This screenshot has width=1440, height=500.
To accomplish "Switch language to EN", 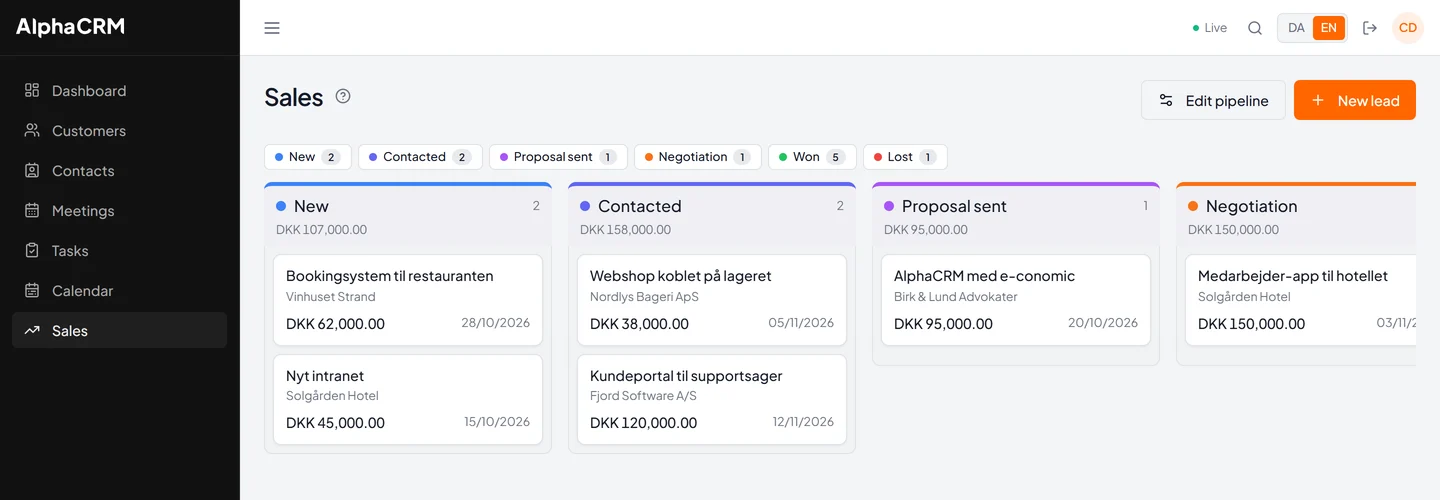I will click(x=1328, y=28).
